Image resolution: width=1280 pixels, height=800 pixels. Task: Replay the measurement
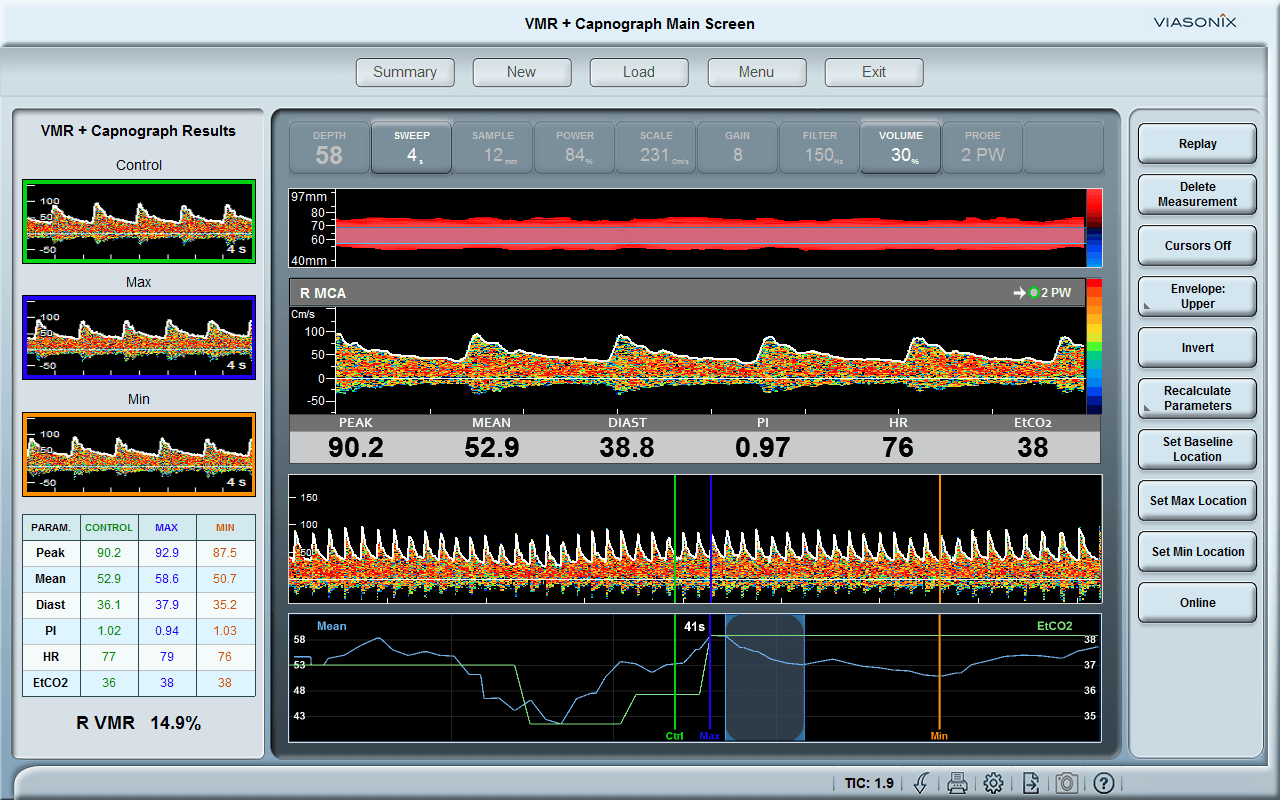coord(1197,143)
